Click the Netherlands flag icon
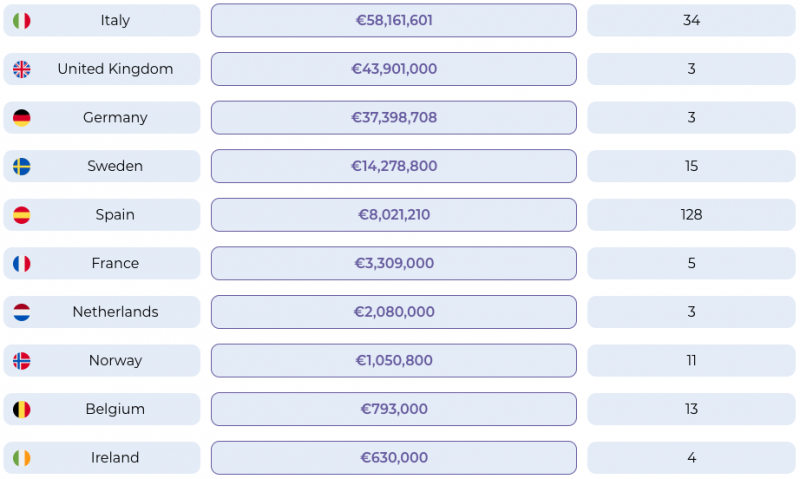Image resolution: width=800 pixels, height=479 pixels. coord(22,312)
